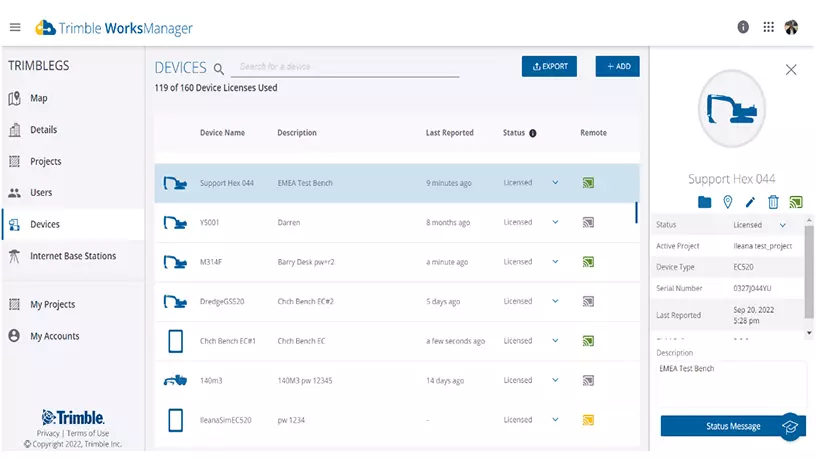Select the DredgeGS520 device name
Image resolution: width=816 pixels, height=459 pixels.
[x=222, y=301]
